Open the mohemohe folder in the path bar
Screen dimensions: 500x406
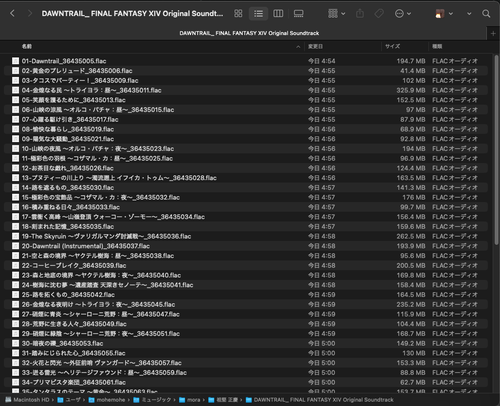pyautogui.click(x=107, y=400)
